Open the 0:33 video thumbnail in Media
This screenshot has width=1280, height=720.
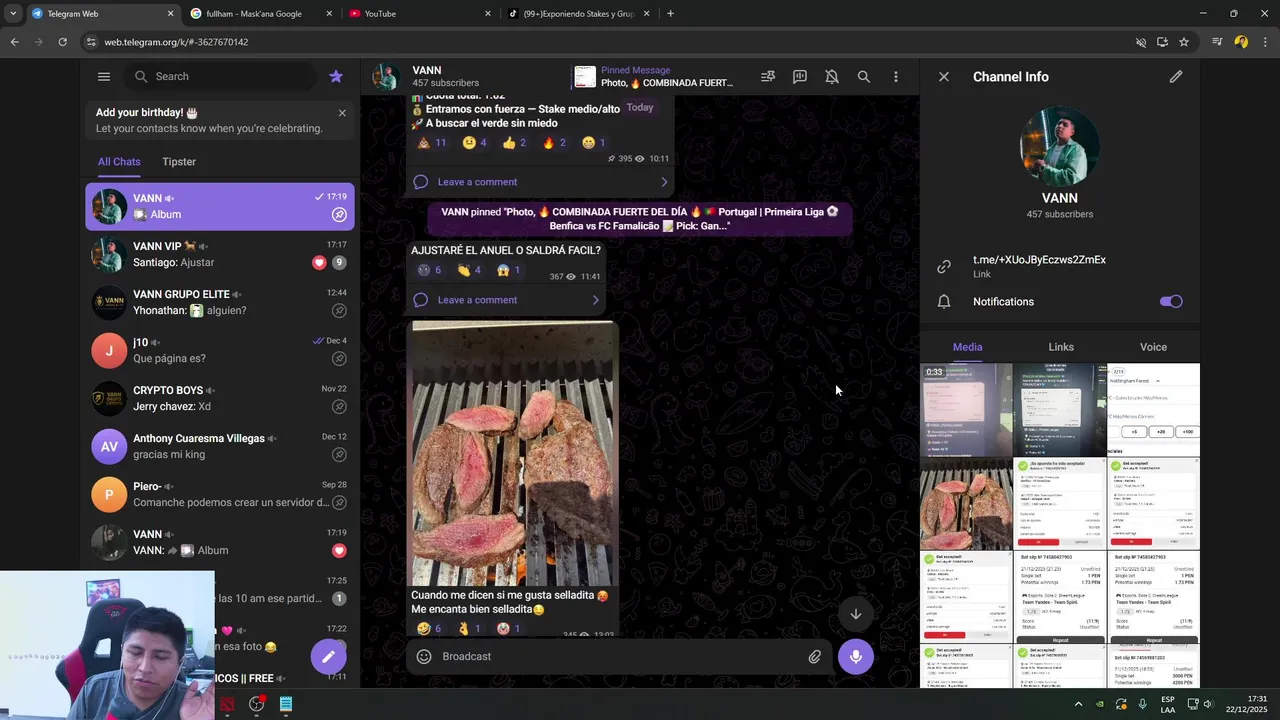click(966, 410)
